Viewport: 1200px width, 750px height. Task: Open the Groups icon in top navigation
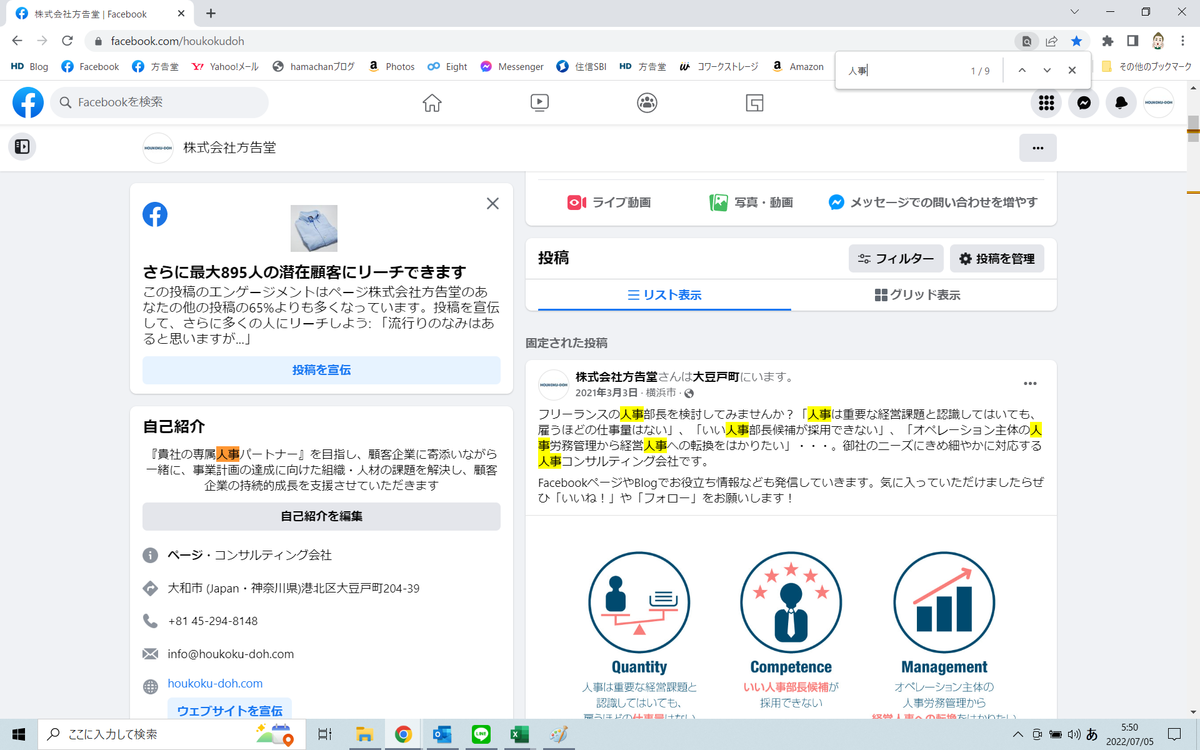pyautogui.click(x=647, y=102)
